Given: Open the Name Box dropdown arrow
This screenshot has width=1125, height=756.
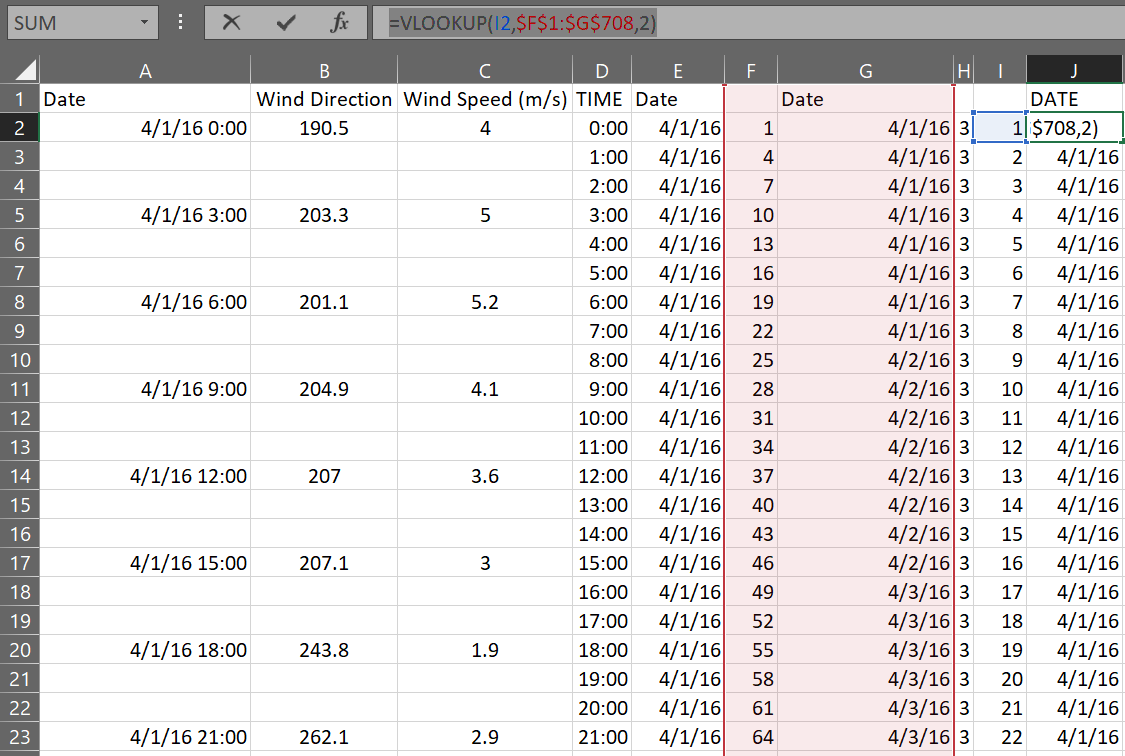Looking at the screenshot, I should pos(144,23).
